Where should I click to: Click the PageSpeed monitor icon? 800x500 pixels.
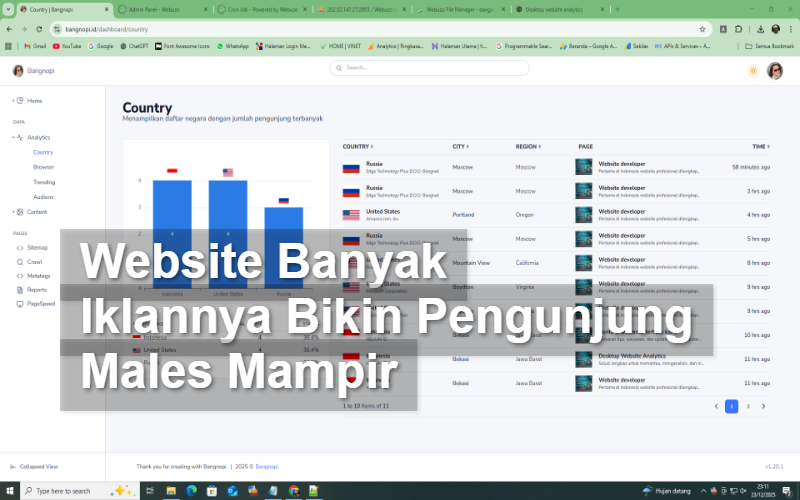[x=20, y=303]
